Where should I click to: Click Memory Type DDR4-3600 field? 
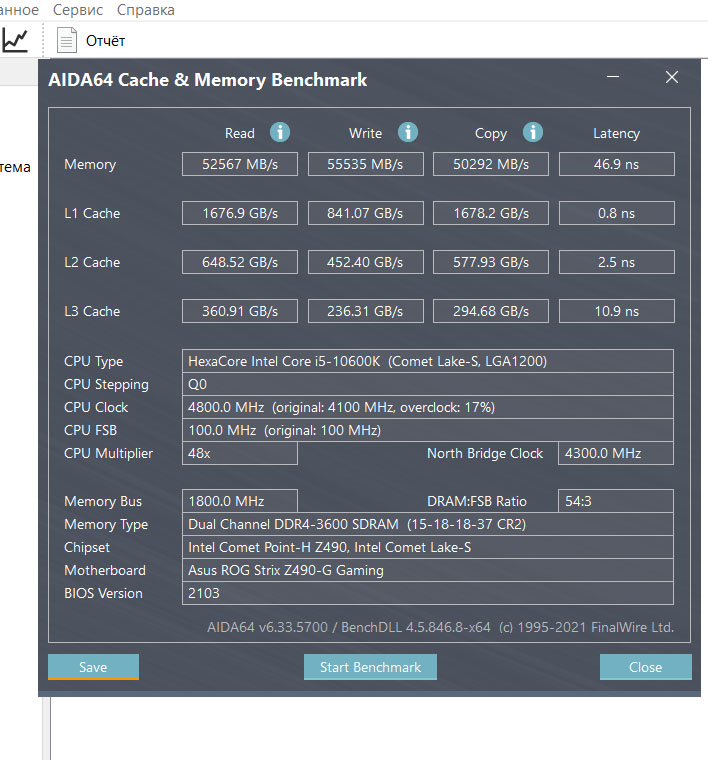click(x=428, y=524)
